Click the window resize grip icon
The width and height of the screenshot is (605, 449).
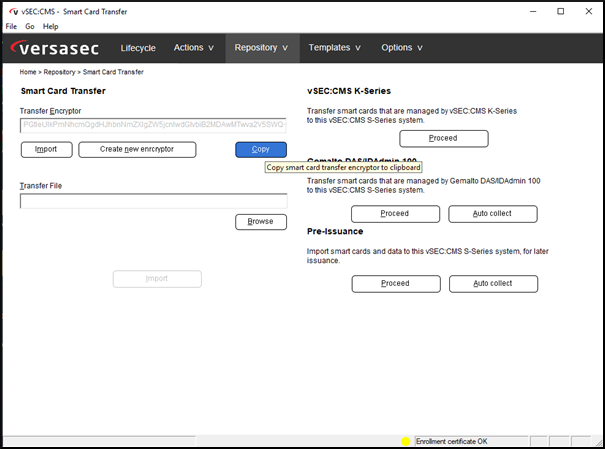point(598,443)
